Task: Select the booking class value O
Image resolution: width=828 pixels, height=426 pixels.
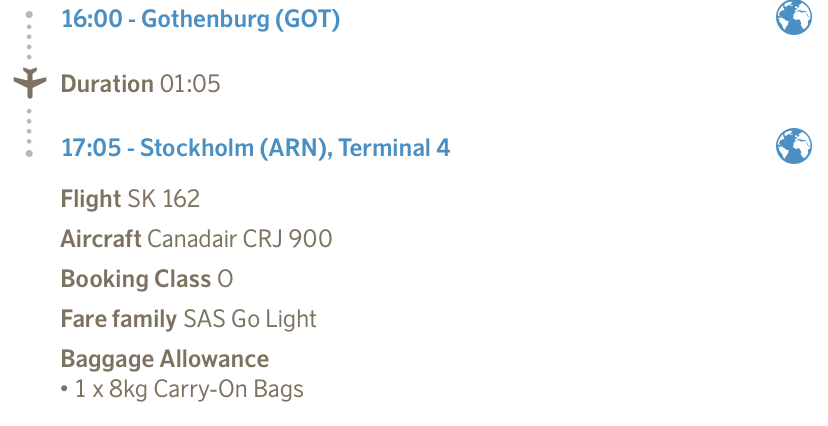Action: 225,279
